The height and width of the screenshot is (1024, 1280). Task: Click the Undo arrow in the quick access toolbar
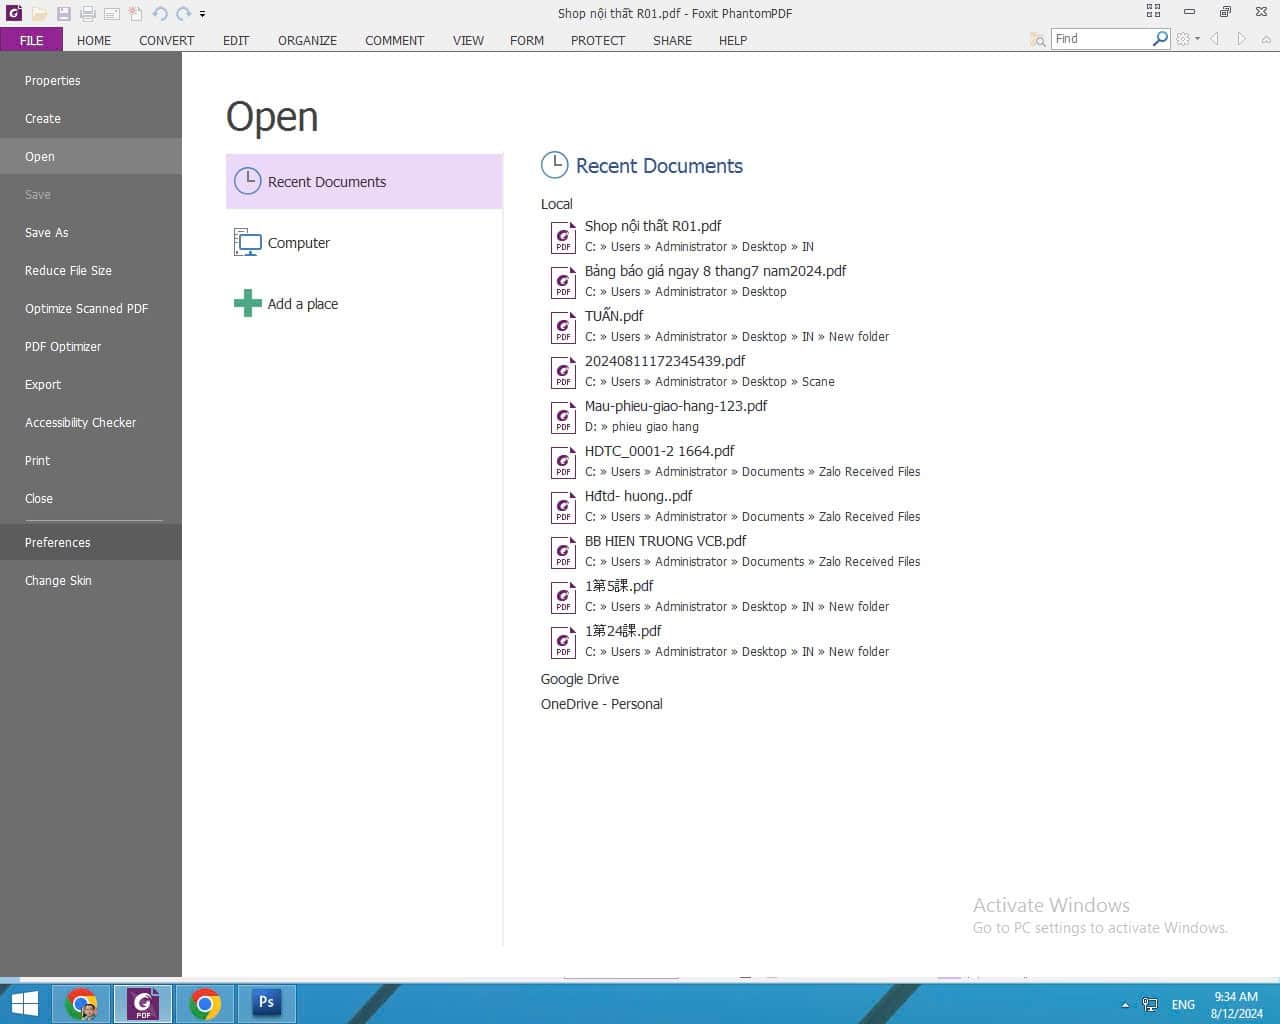[x=159, y=13]
